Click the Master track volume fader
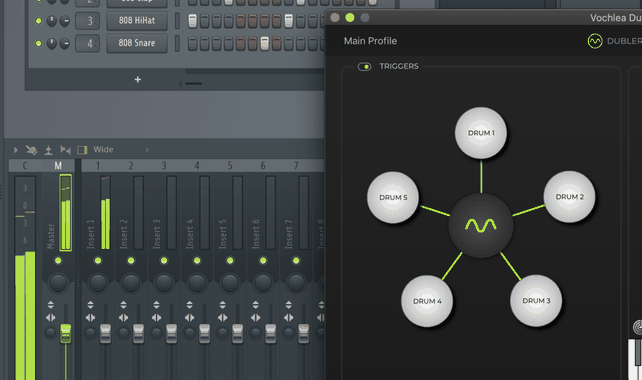This screenshot has height=380, width=642. click(x=66, y=333)
